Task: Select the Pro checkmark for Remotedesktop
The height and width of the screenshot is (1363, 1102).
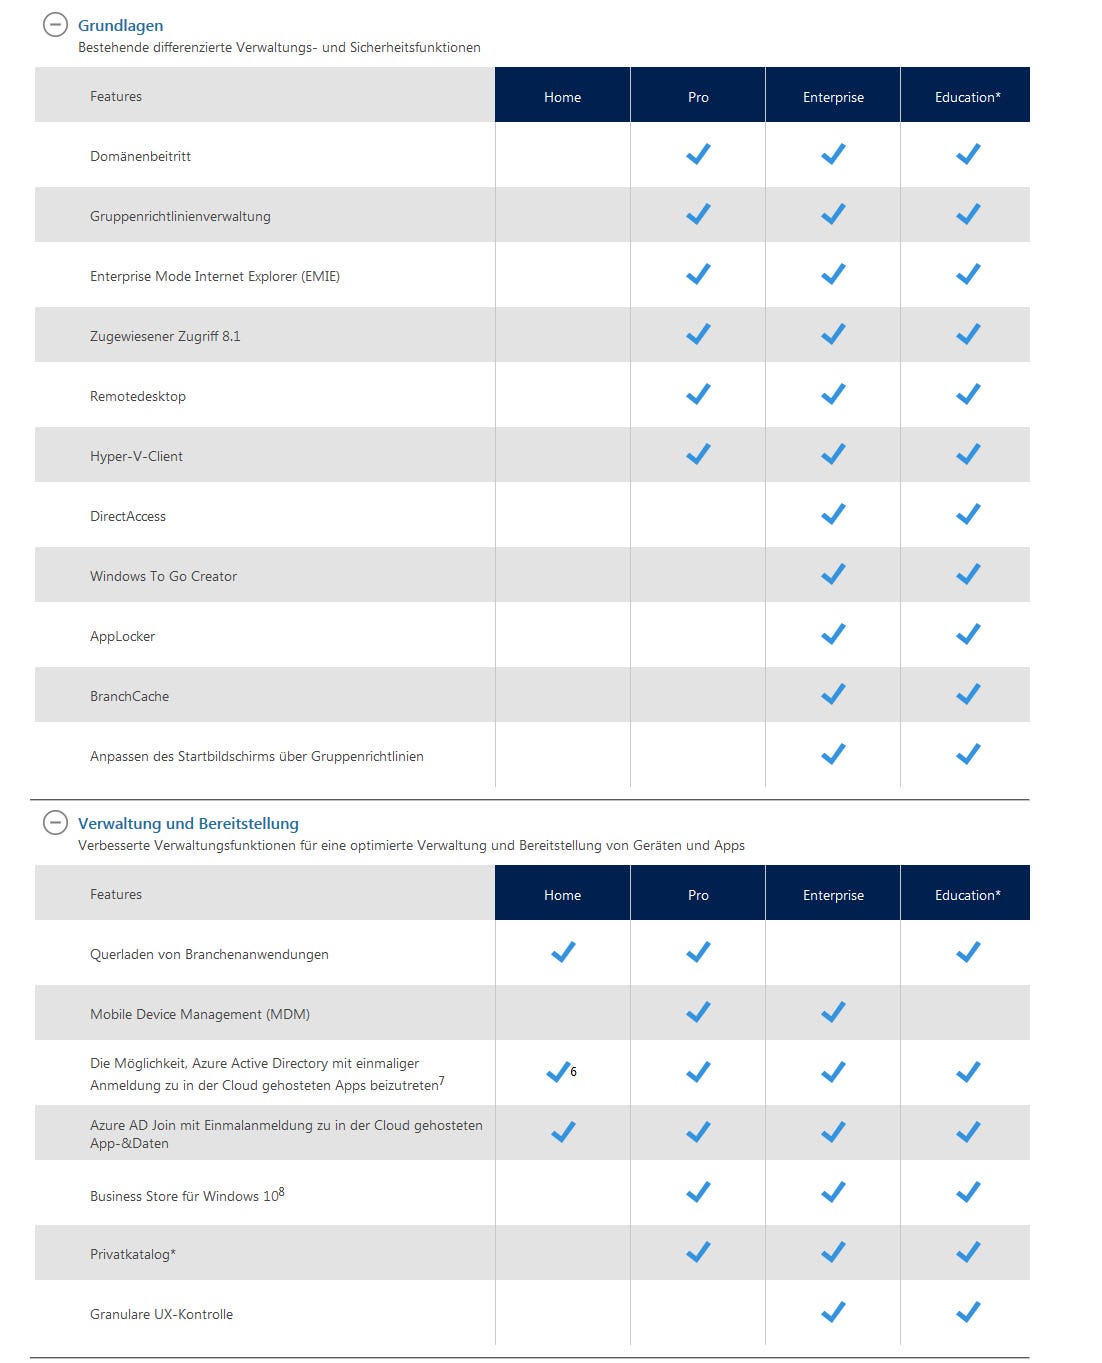Action: pyautogui.click(x=698, y=394)
